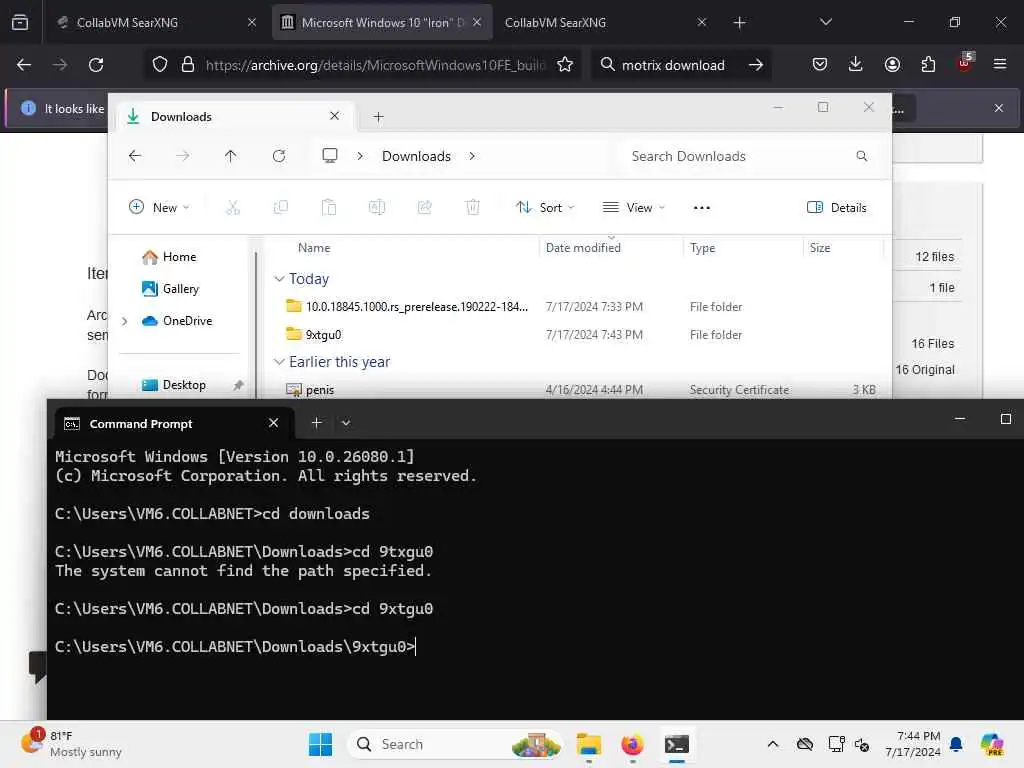Collapse Earlier this year group
Screen dimensions: 1024x768
pos(279,362)
